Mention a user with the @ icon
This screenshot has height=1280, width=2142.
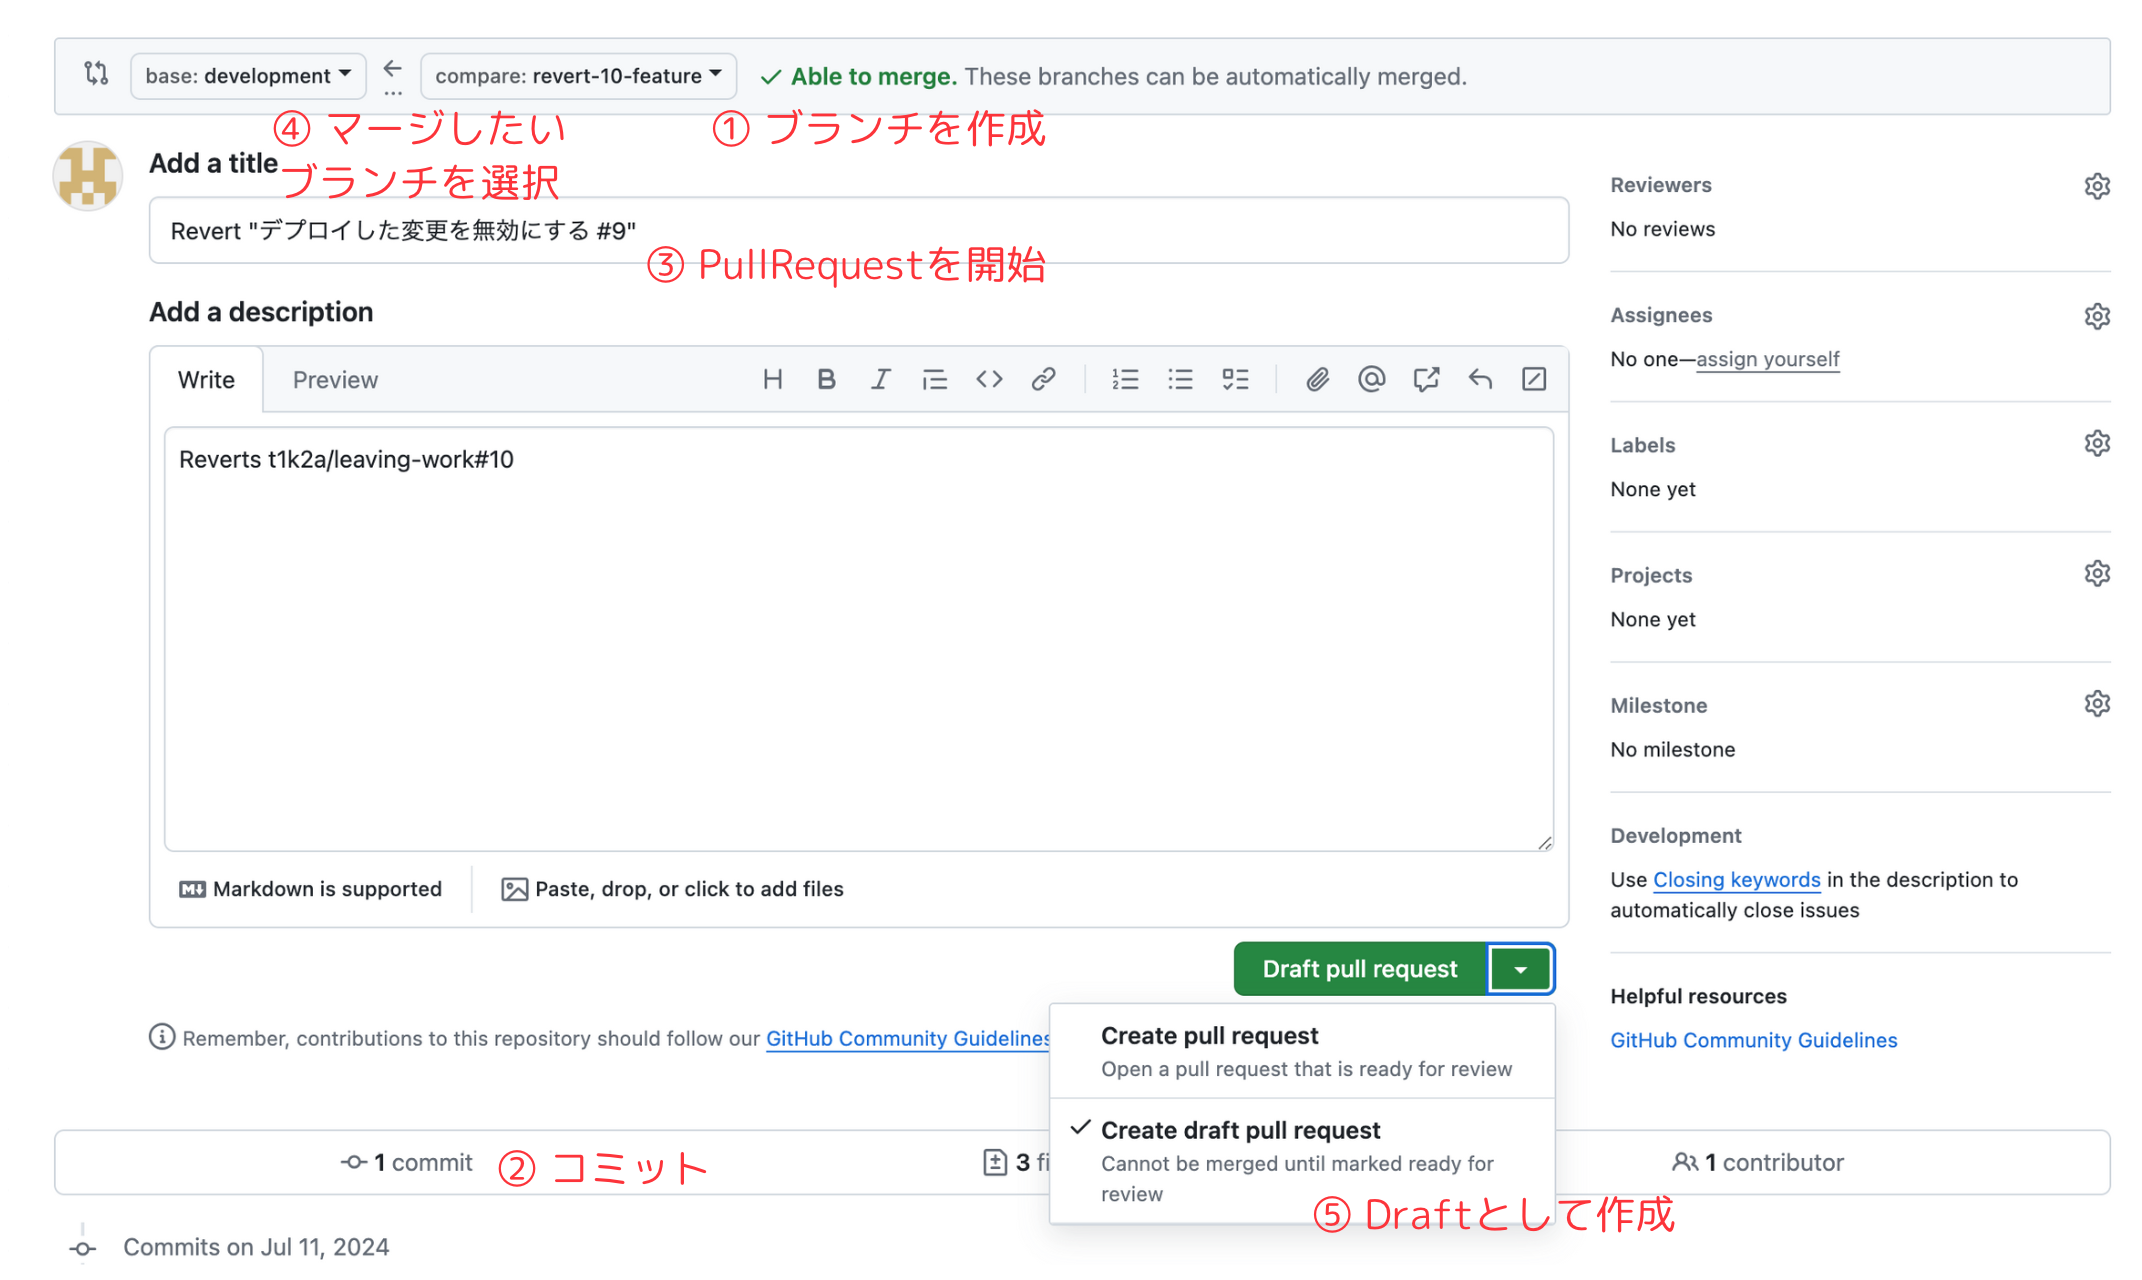(x=1371, y=379)
